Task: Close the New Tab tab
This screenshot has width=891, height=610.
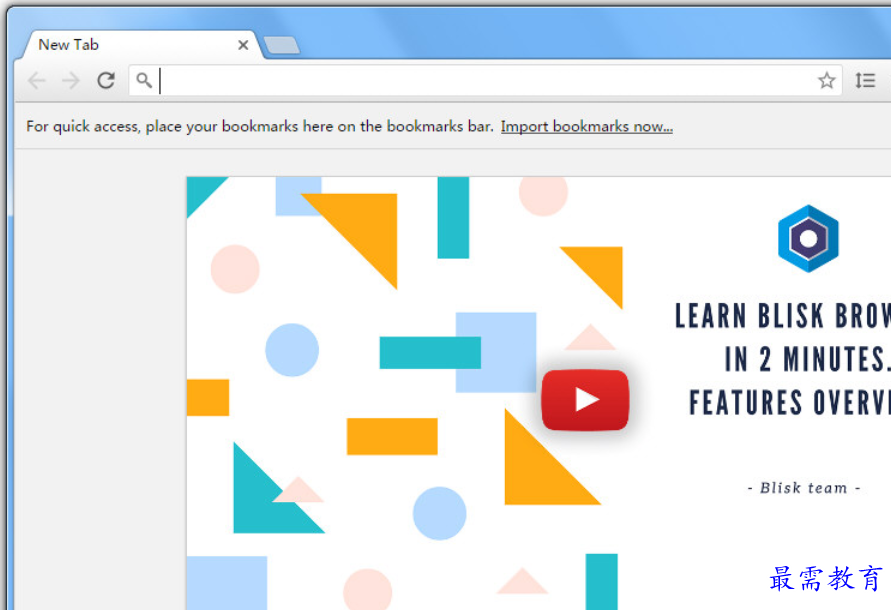Action: click(243, 45)
